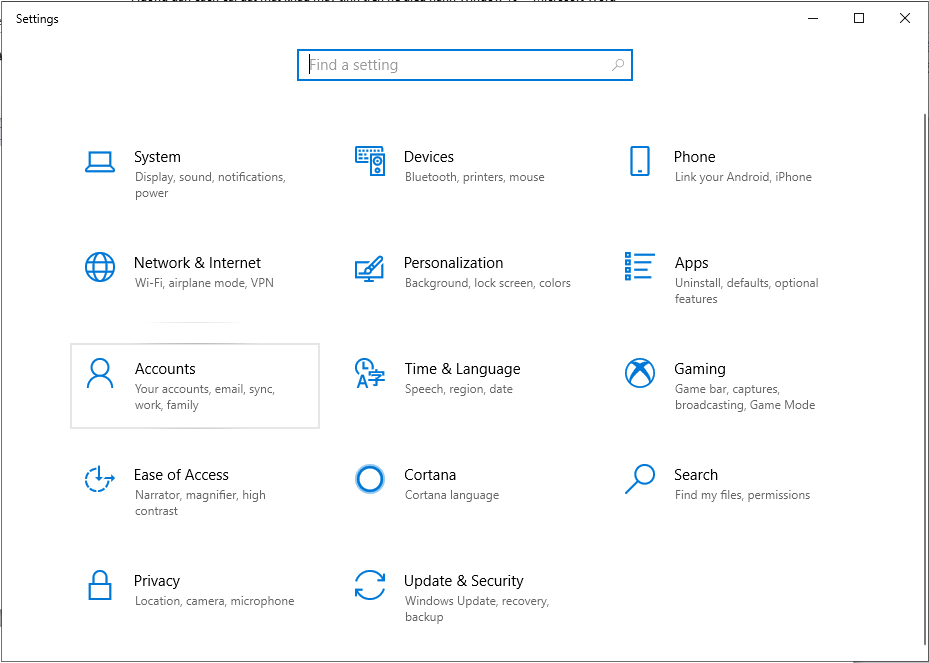The height and width of the screenshot is (663, 929).
Task: Open the Accounts person icon
Action: [x=100, y=373]
